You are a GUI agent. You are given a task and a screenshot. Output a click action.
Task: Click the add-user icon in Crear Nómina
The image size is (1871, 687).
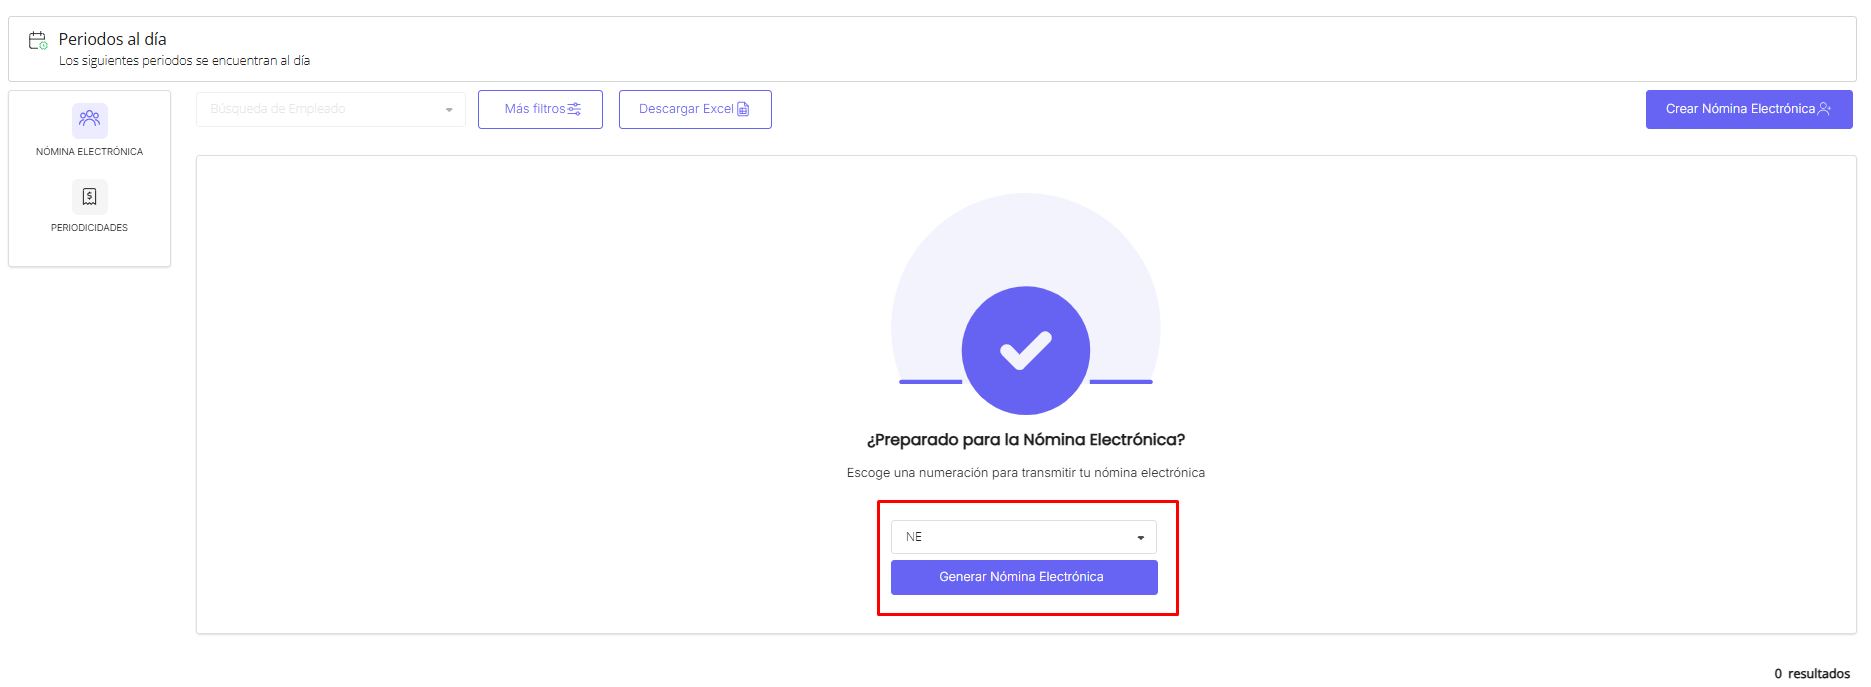1824,109
